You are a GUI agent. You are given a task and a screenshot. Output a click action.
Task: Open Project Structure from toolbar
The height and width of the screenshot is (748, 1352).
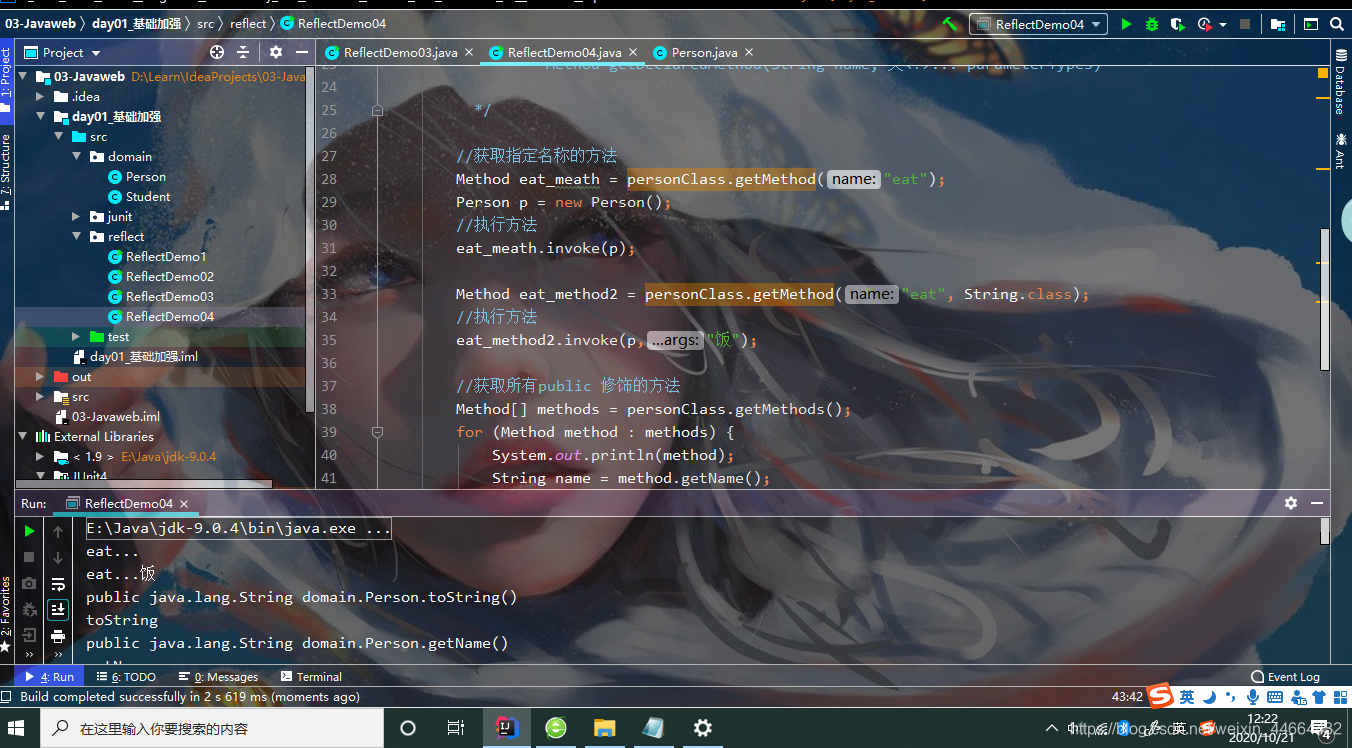point(1278,24)
